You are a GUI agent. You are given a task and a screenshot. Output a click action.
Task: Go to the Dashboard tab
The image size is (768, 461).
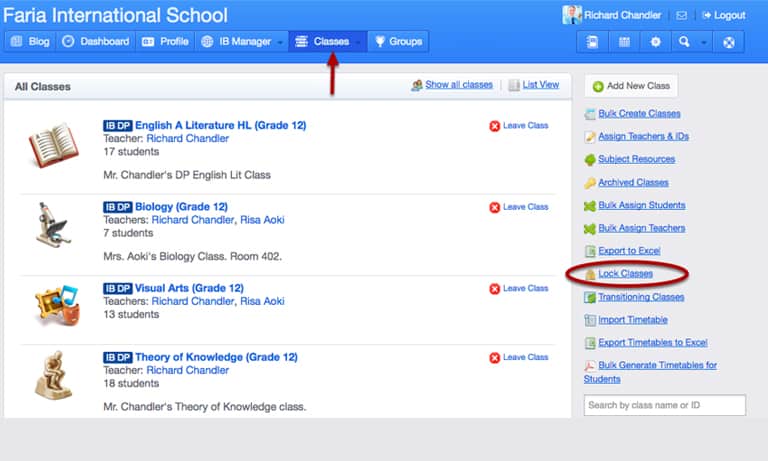tap(96, 42)
